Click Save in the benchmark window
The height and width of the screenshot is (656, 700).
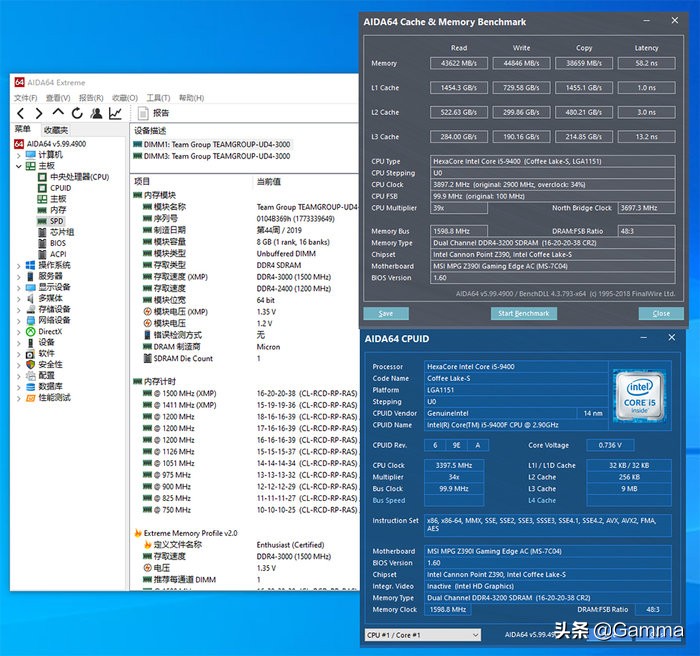385,313
